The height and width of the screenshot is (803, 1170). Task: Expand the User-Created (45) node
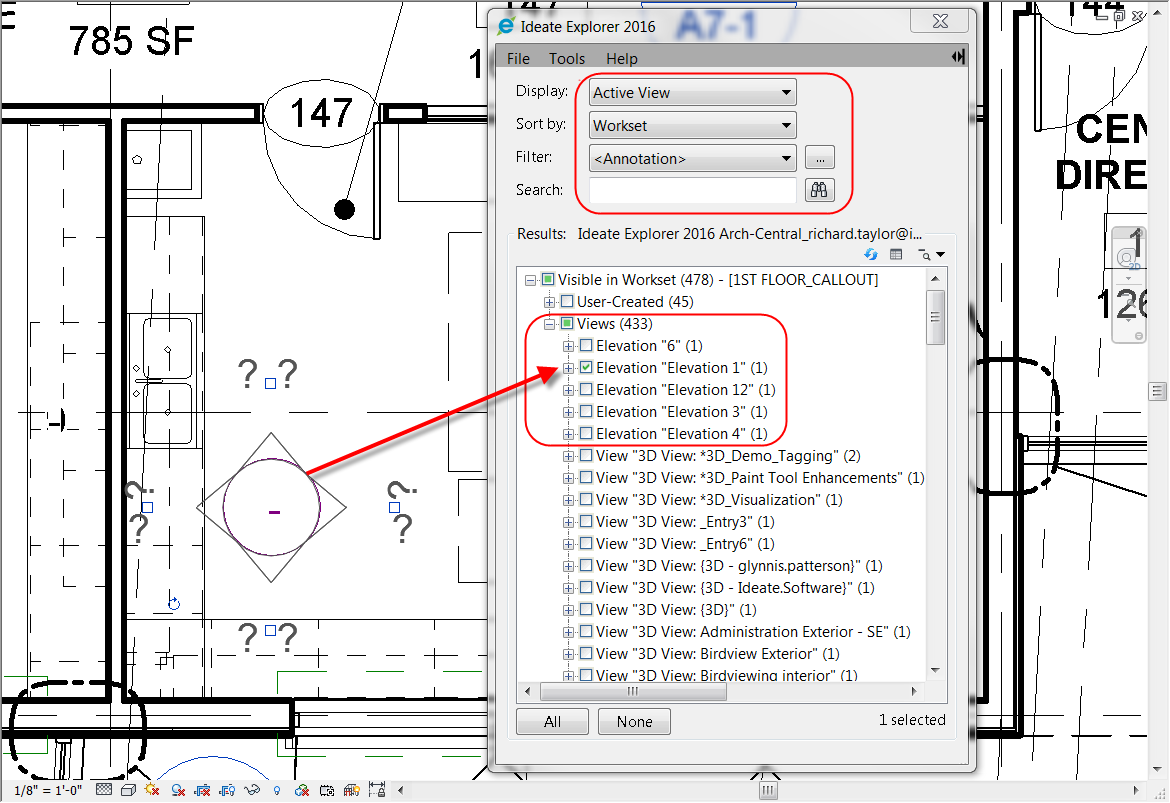click(549, 302)
